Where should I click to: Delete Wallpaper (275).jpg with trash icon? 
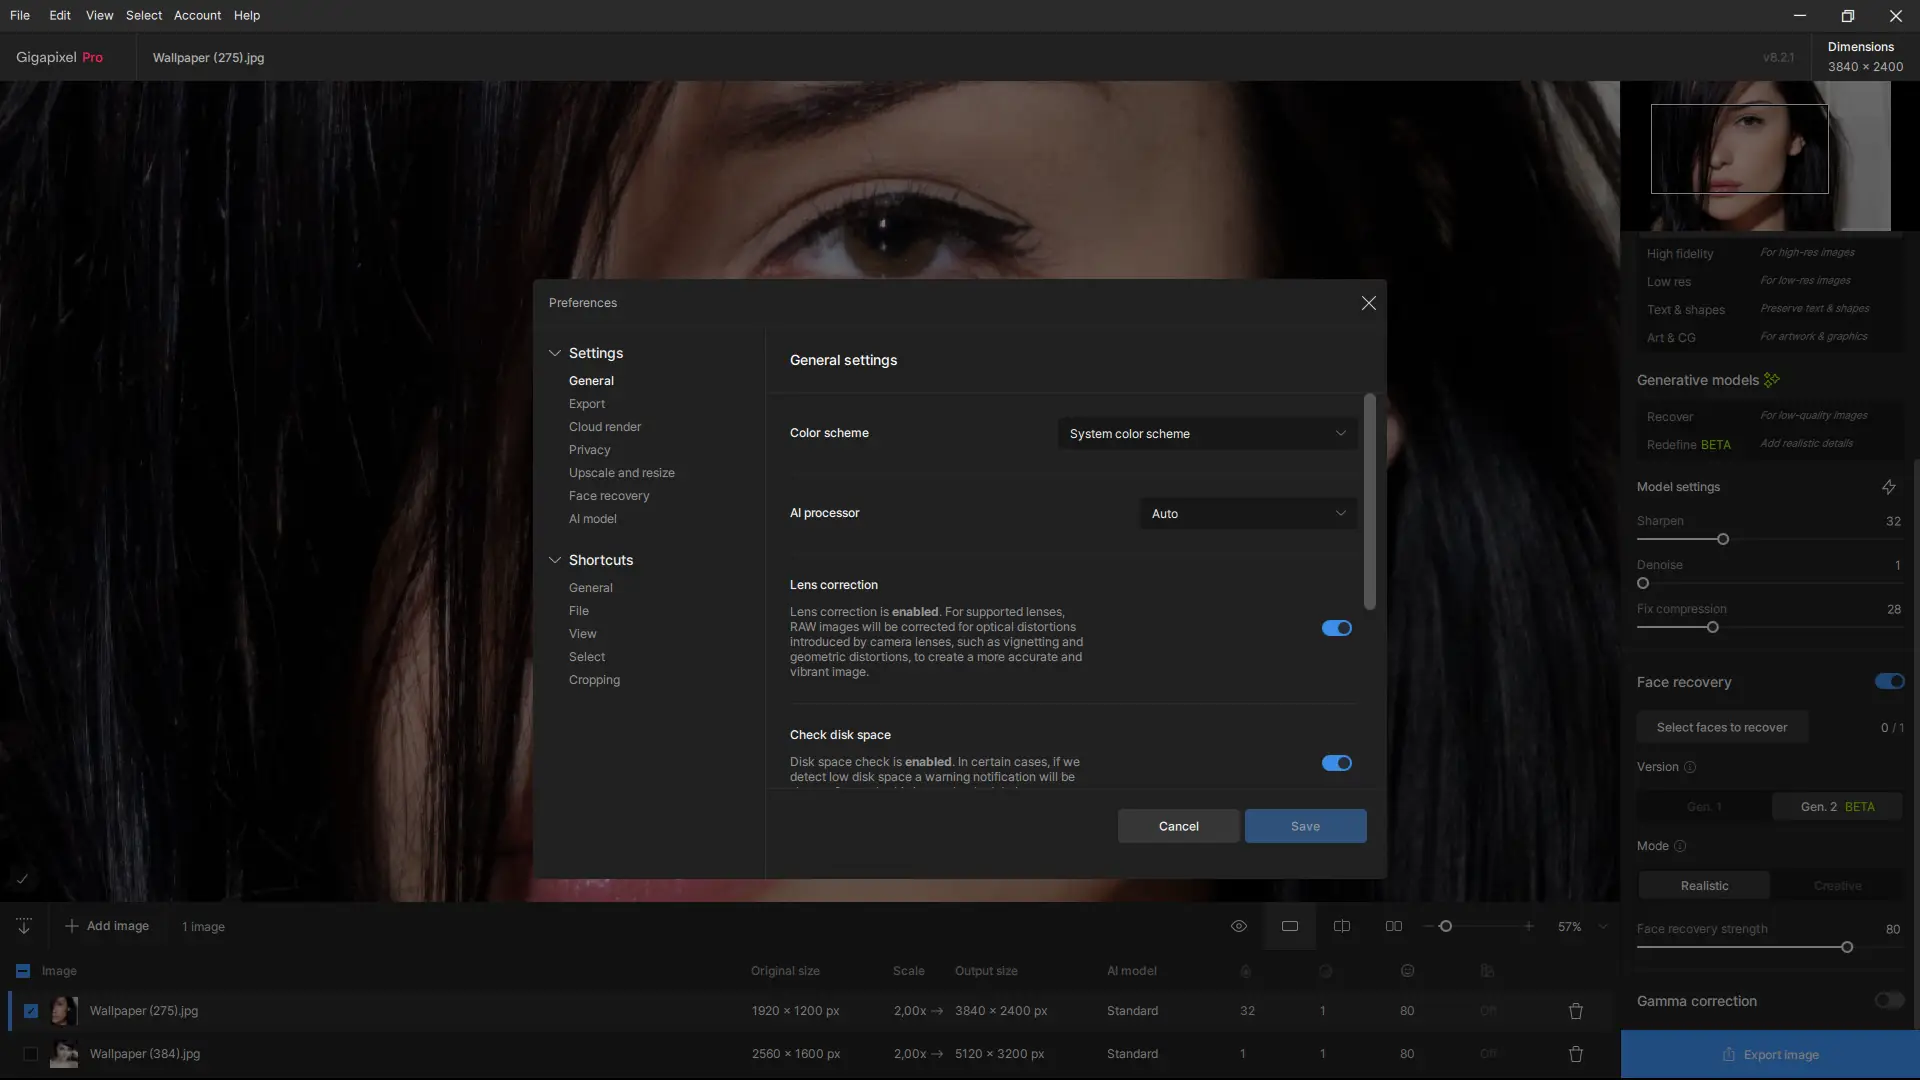[x=1576, y=1011]
